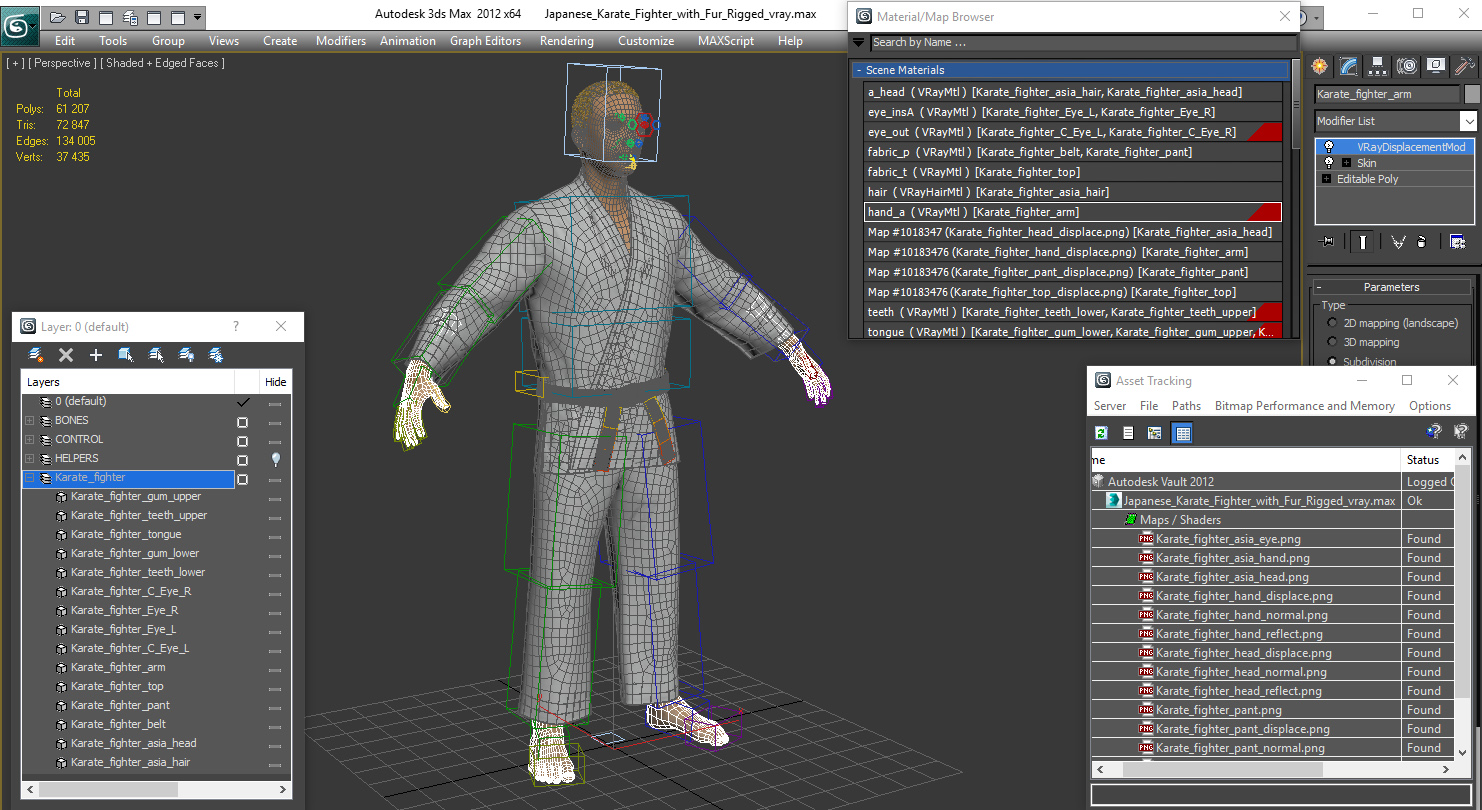Open the Create command panel tab
This screenshot has height=810, width=1482.
(1320, 66)
